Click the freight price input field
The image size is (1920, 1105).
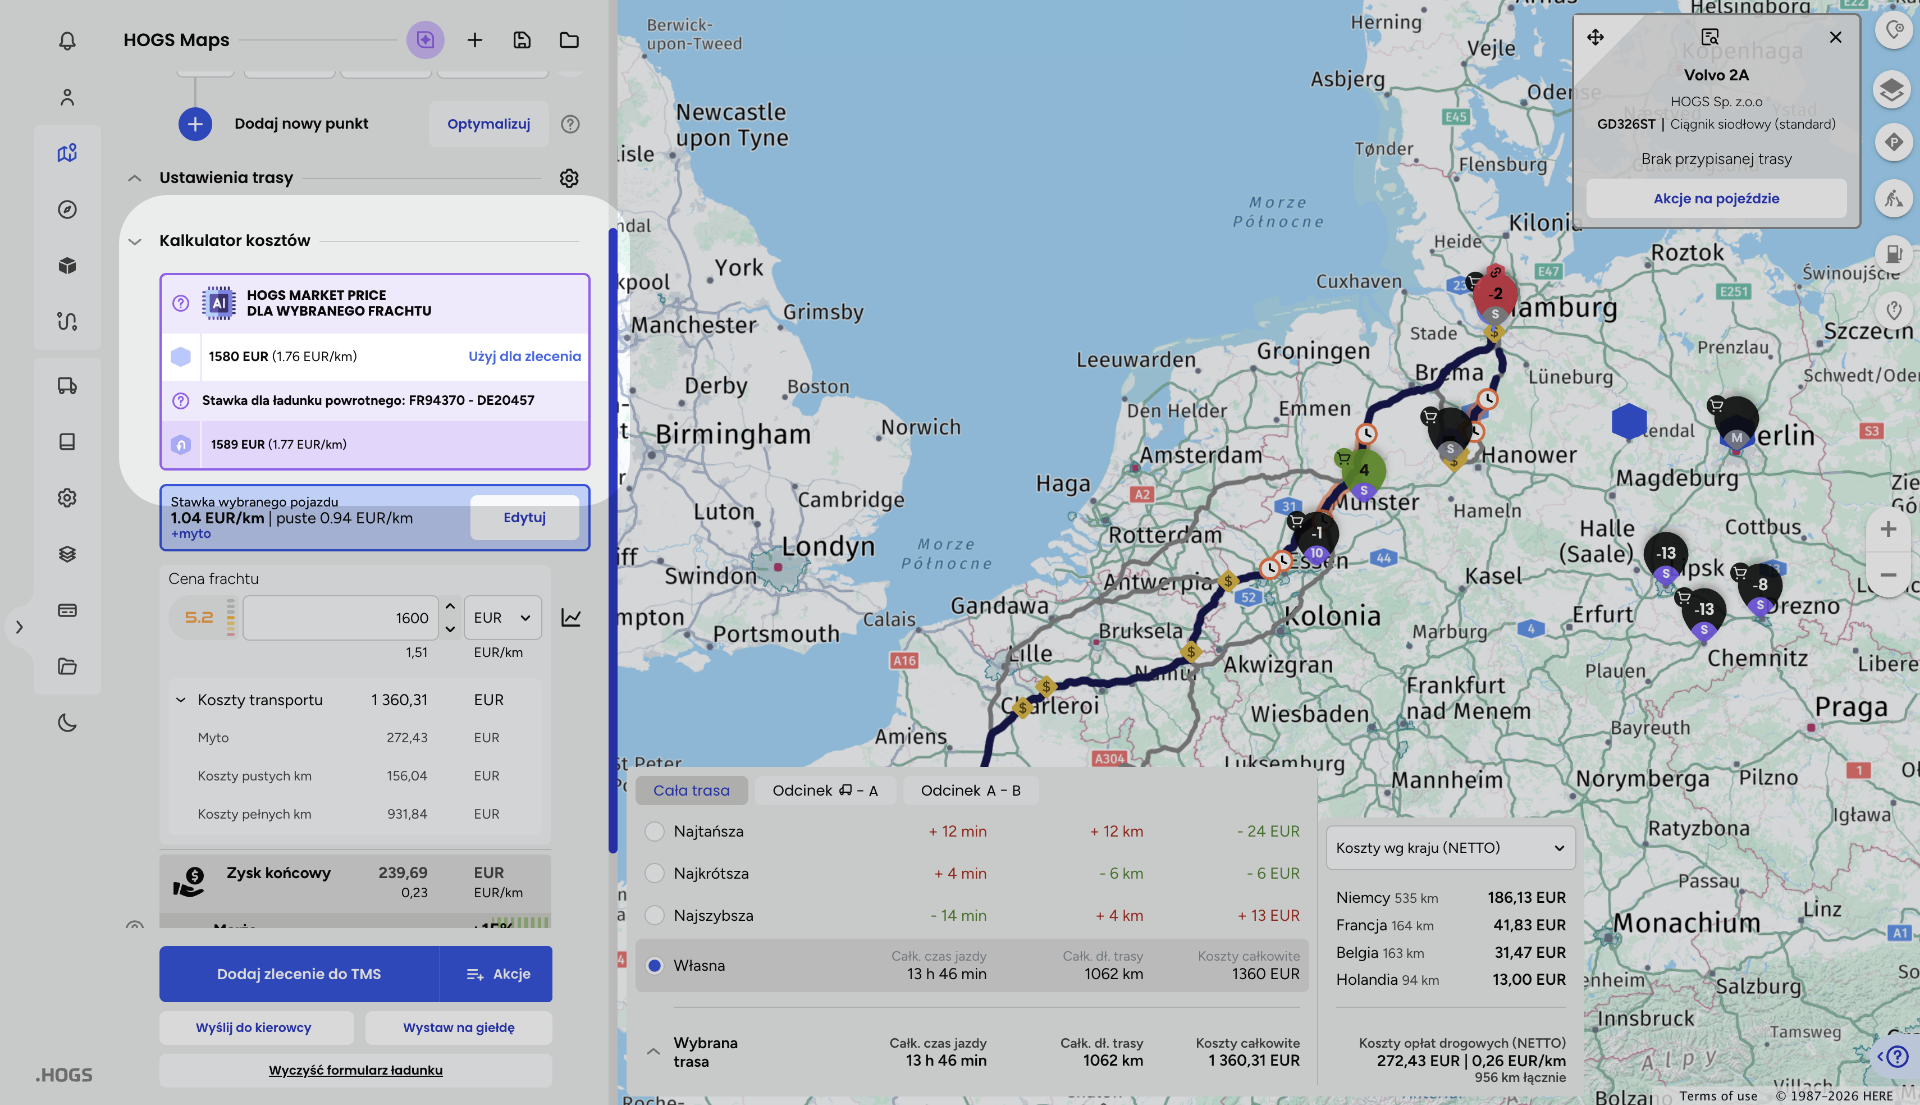340,618
